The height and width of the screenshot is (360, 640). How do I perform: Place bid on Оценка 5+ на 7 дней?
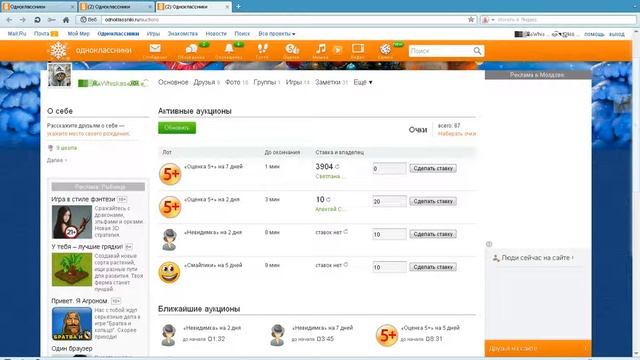point(433,168)
